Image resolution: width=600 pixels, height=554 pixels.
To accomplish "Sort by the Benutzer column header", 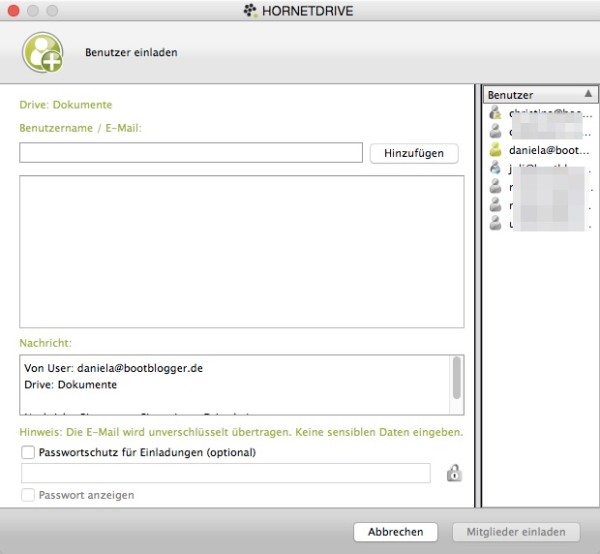I will pos(540,95).
